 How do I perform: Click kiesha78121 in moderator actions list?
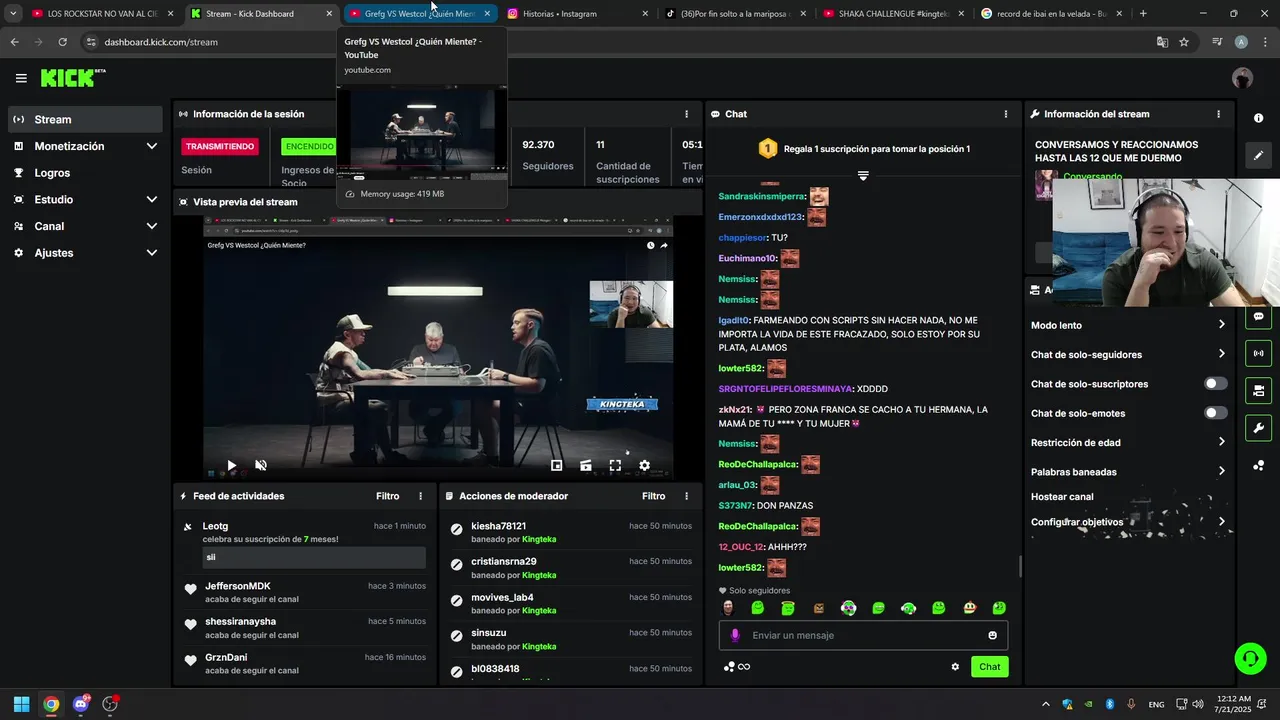tap(498, 526)
